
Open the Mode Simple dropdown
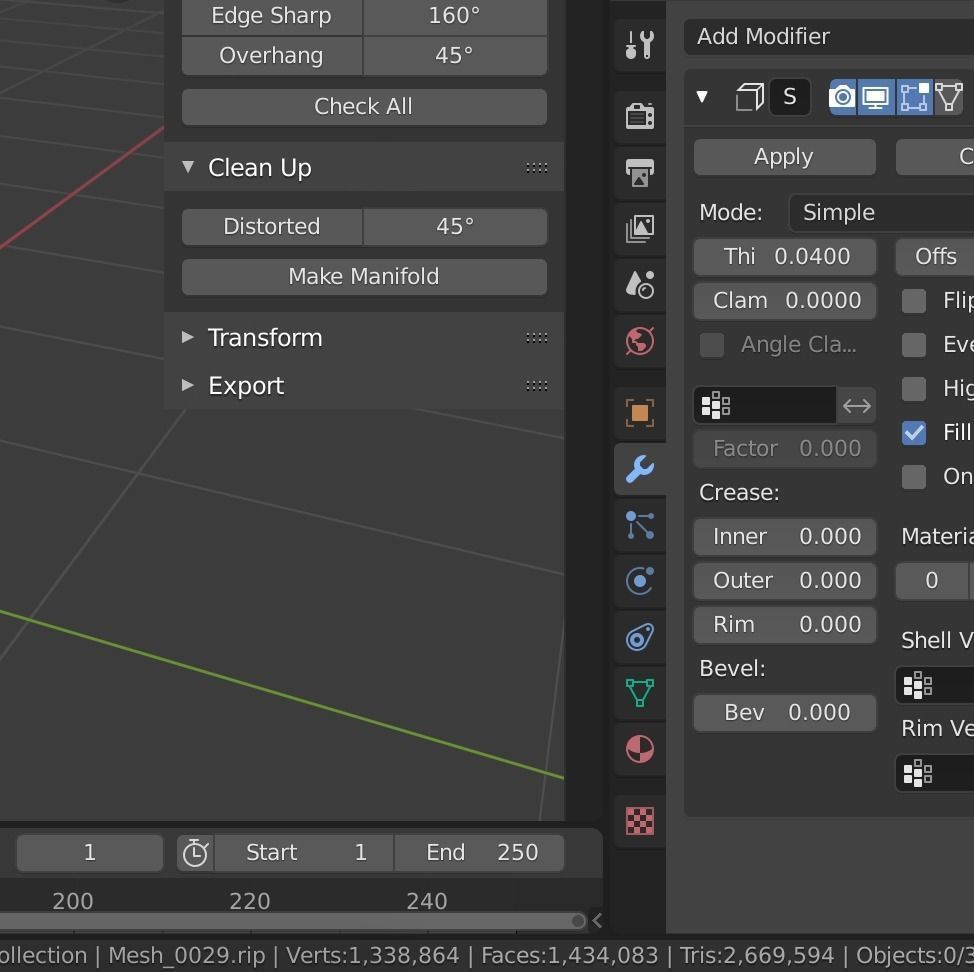pos(881,212)
